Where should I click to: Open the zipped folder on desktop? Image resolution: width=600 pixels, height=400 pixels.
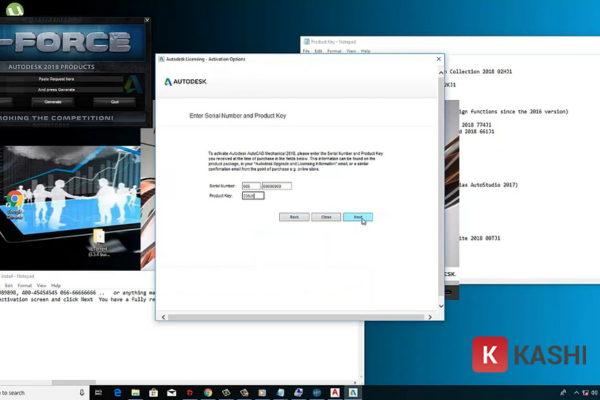tap(99, 238)
